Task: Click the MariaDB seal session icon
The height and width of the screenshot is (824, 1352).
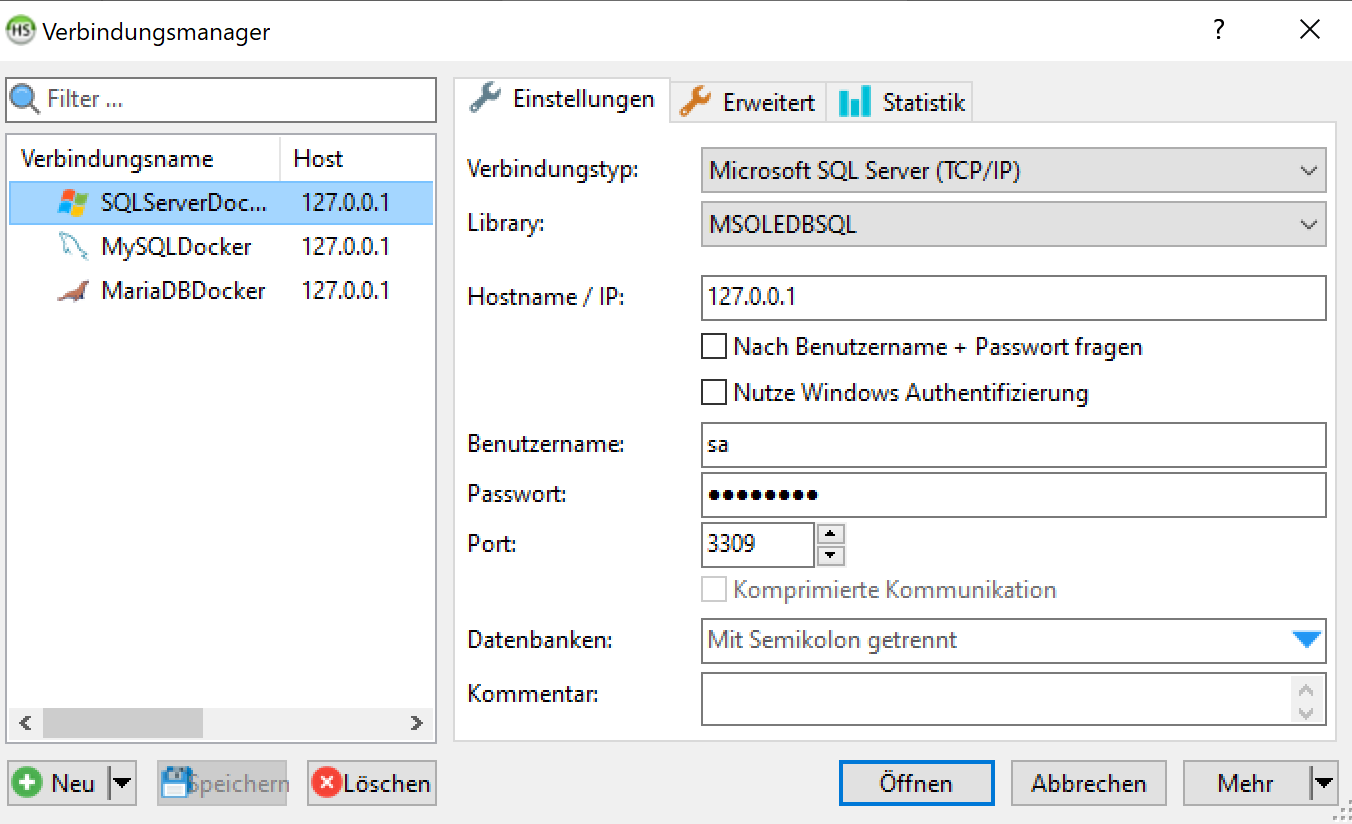Action: (73, 291)
